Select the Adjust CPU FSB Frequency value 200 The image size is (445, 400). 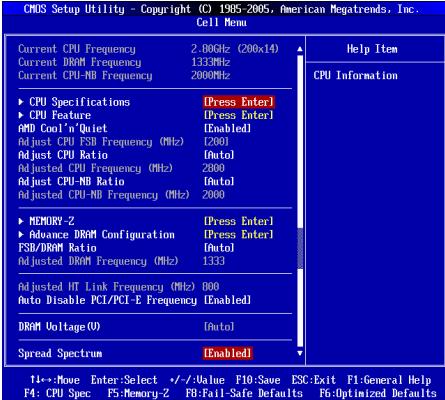tap(216, 142)
